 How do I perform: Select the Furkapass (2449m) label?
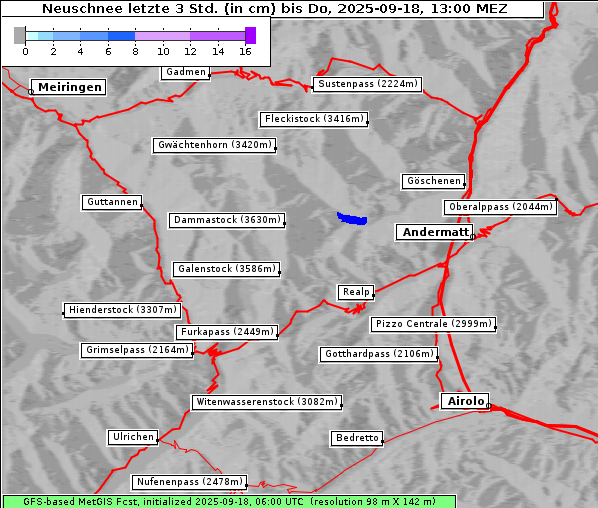point(227,332)
